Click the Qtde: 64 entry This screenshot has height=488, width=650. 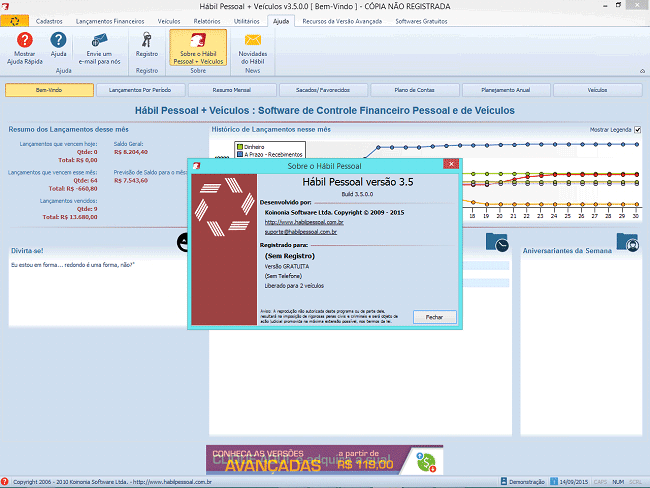tap(86, 181)
